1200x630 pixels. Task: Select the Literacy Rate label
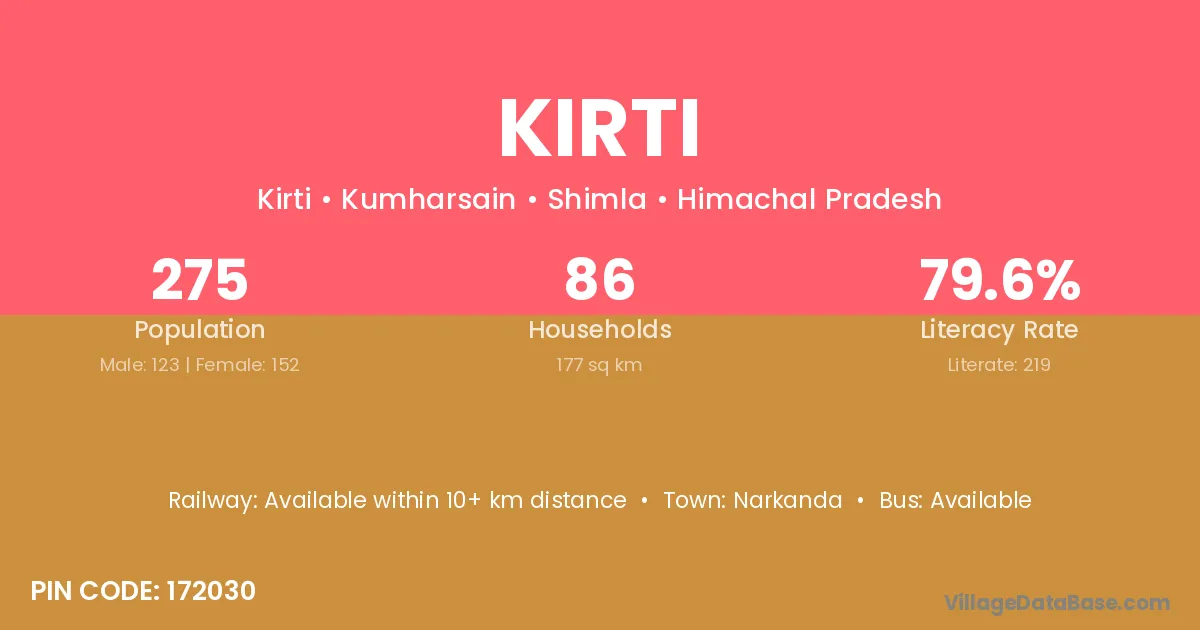[x=999, y=330]
